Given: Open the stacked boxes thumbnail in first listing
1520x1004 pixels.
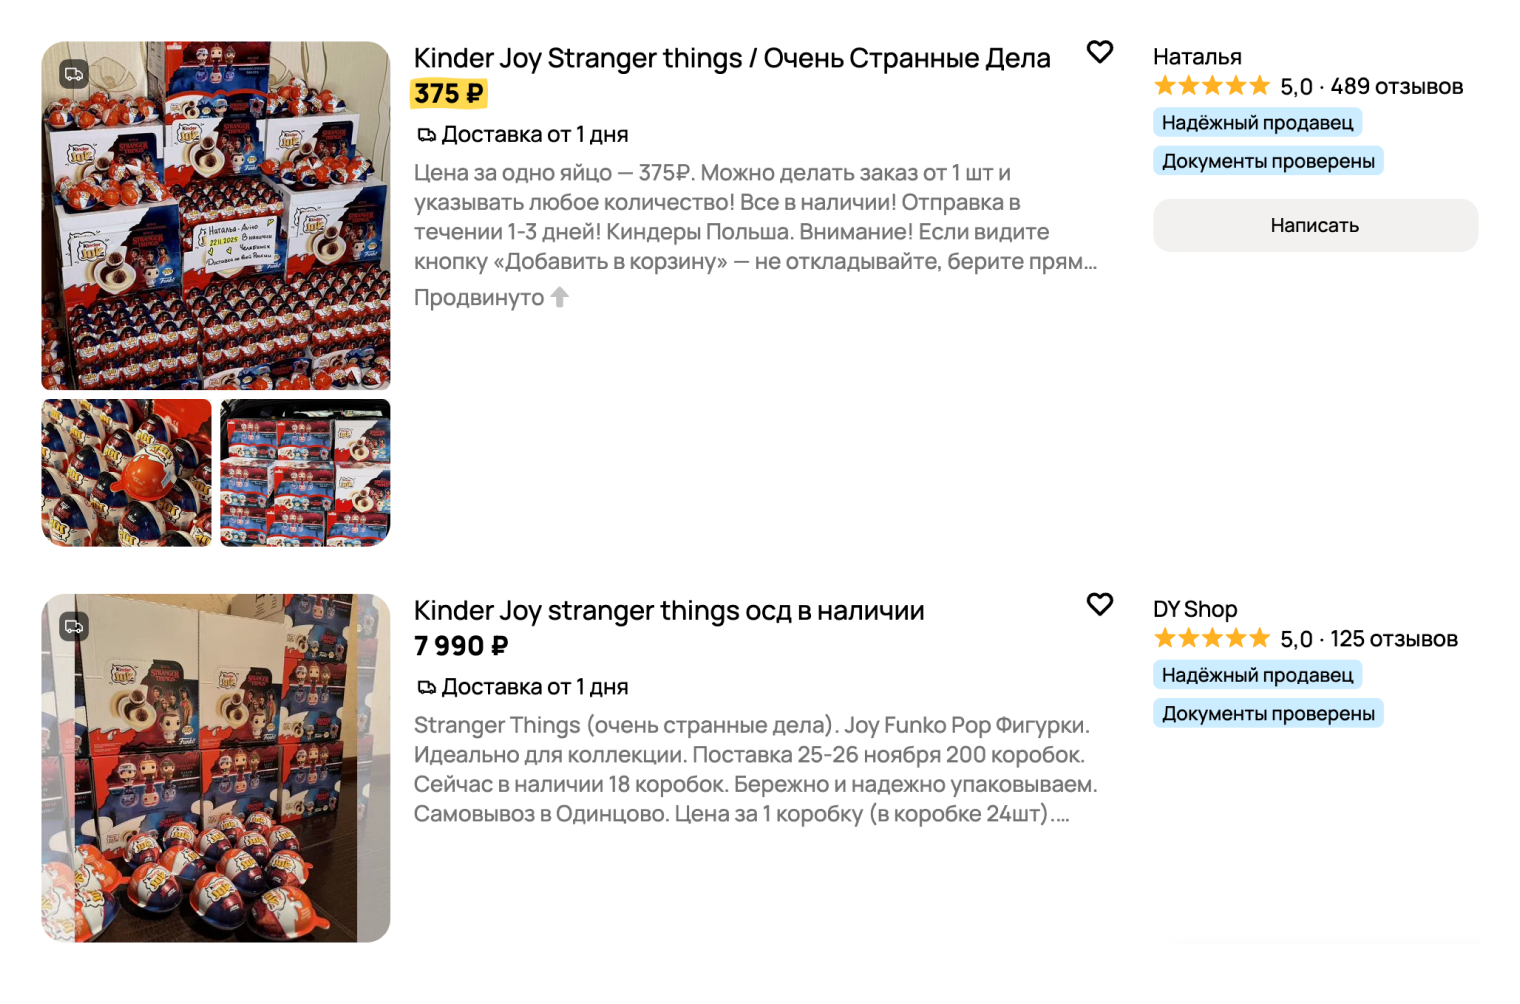Looking at the screenshot, I should point(305,472).
